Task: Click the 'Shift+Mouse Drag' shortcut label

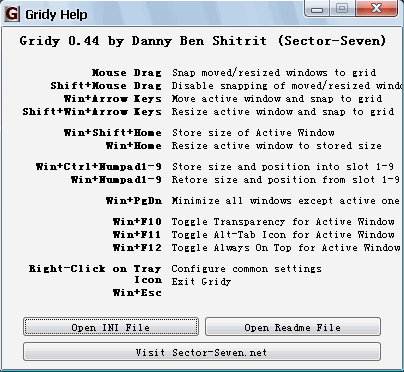Action: 106,86
